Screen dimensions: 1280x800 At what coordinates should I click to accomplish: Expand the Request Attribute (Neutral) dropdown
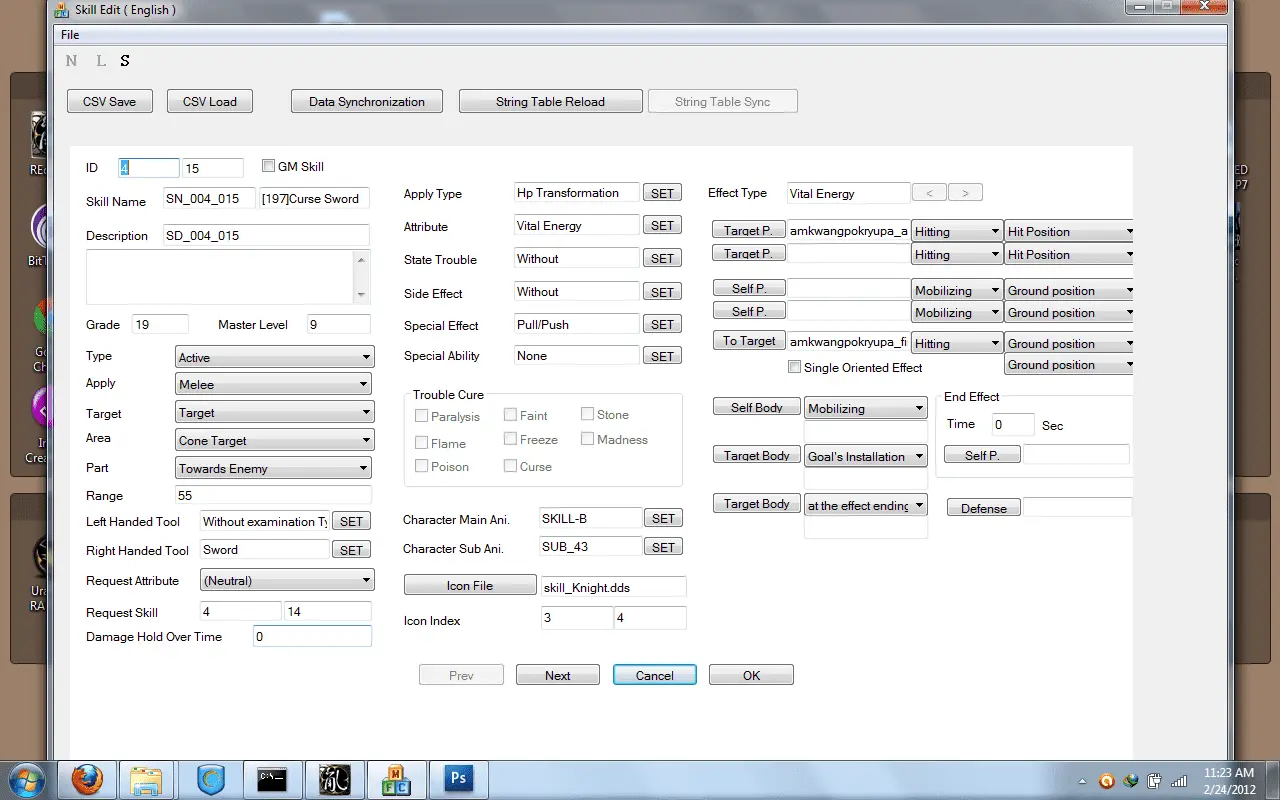tap(286, 580)
